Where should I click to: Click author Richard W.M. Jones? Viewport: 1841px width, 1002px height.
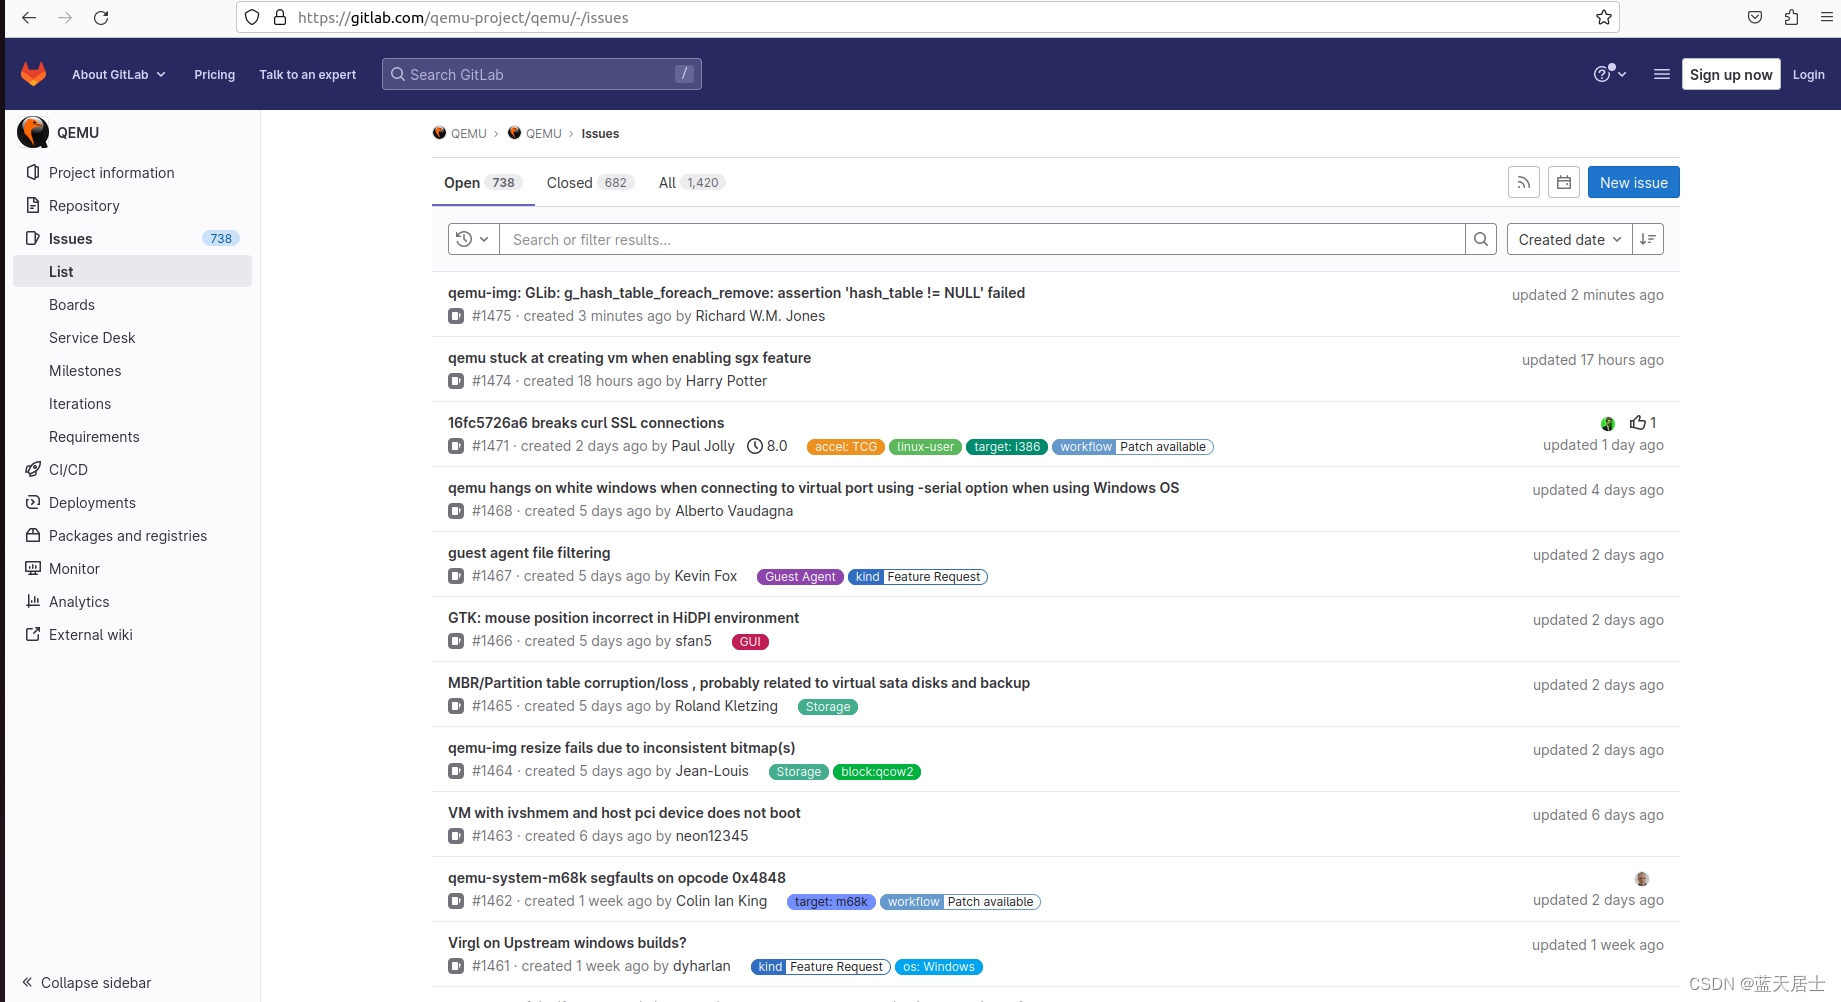(x=760, y=316)
